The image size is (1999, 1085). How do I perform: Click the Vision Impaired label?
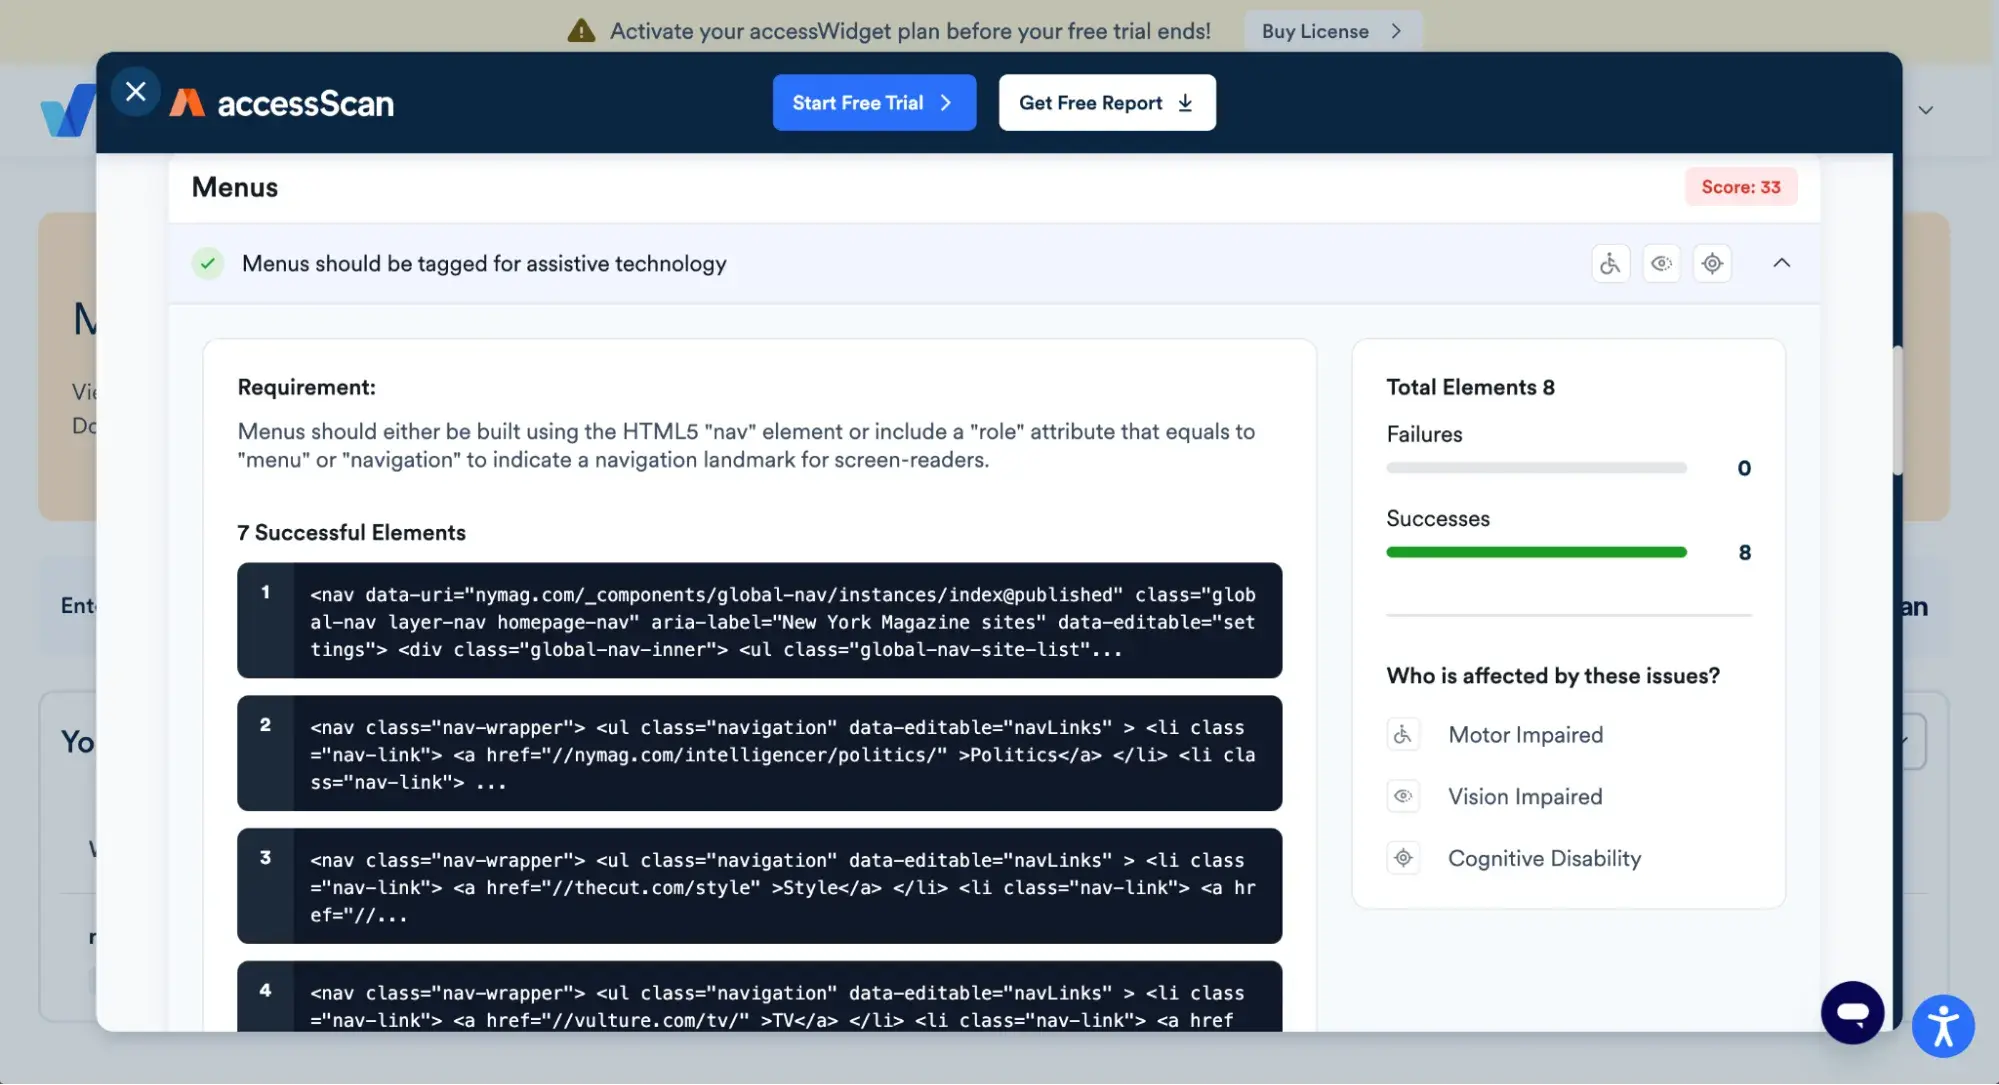pos(1525,797)
